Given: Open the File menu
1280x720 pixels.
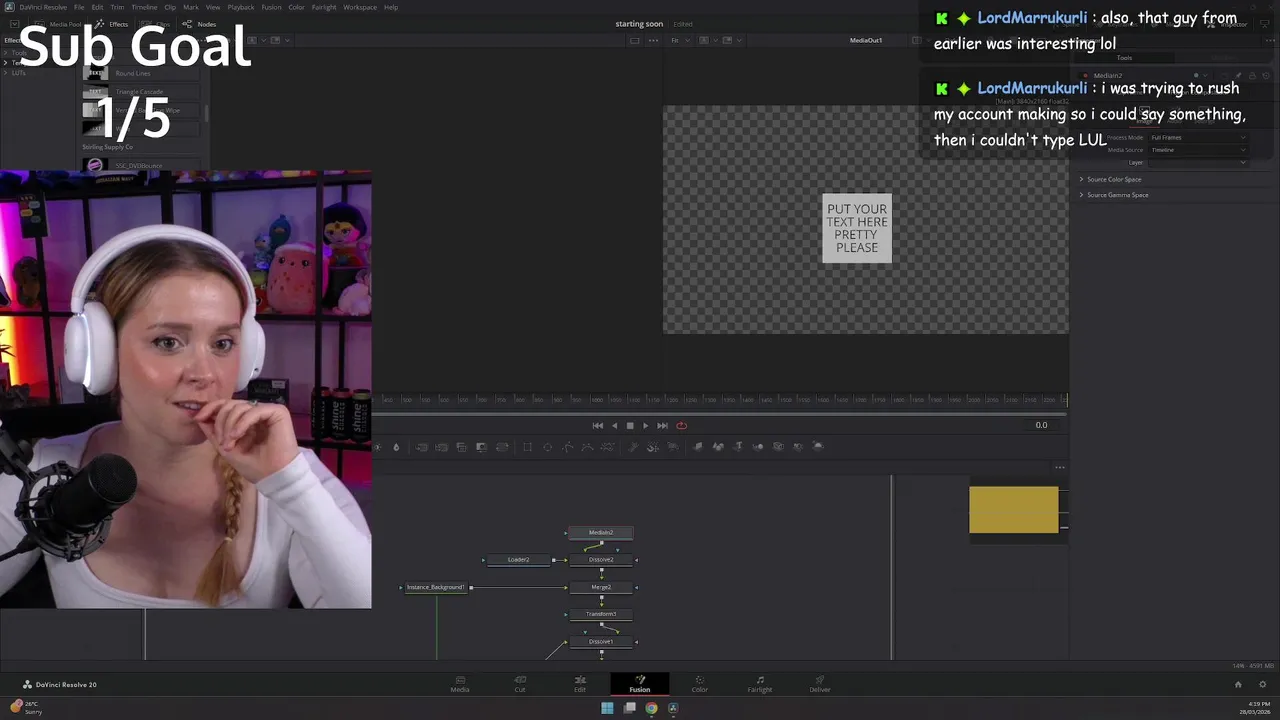Looking at the screenshot, I should (x=79, y=7).
